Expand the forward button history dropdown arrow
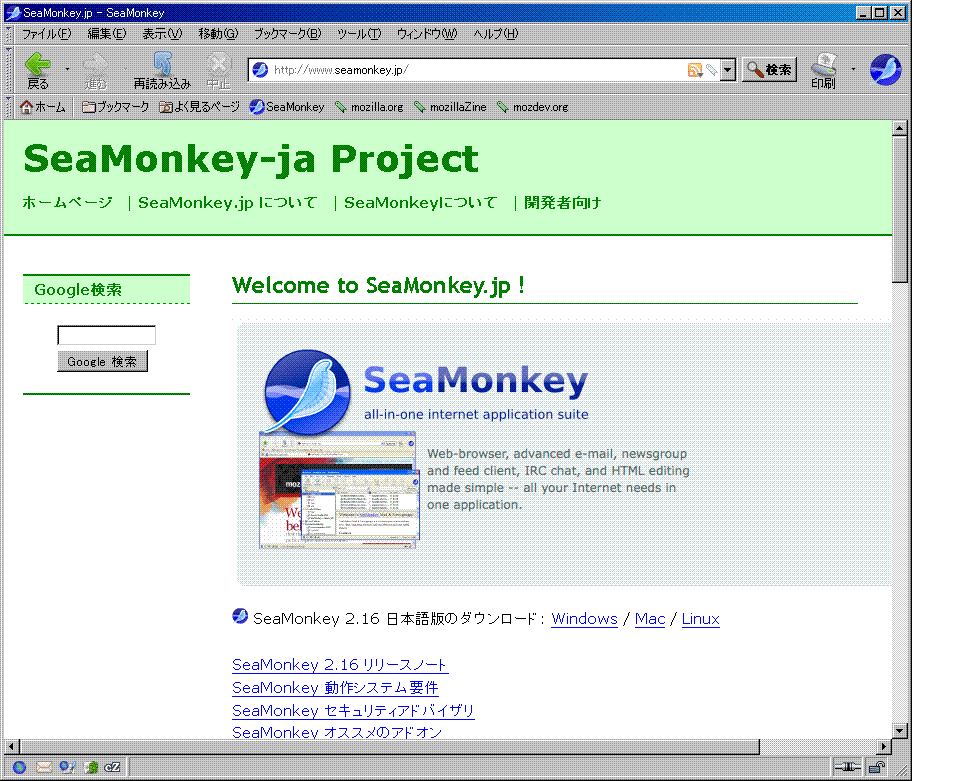 tap(126, 69)
